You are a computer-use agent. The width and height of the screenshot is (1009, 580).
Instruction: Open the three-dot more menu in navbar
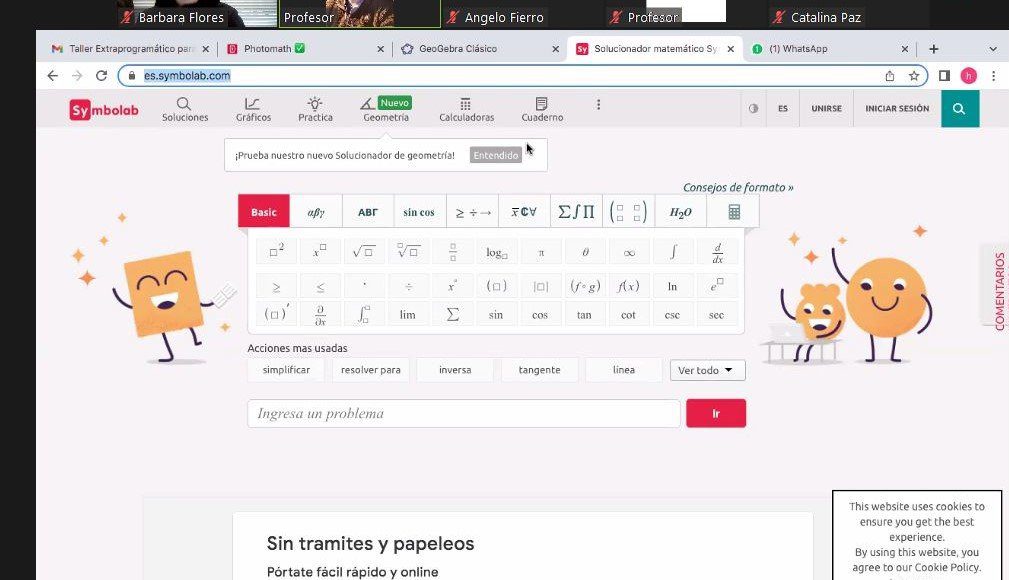[599, 105]
